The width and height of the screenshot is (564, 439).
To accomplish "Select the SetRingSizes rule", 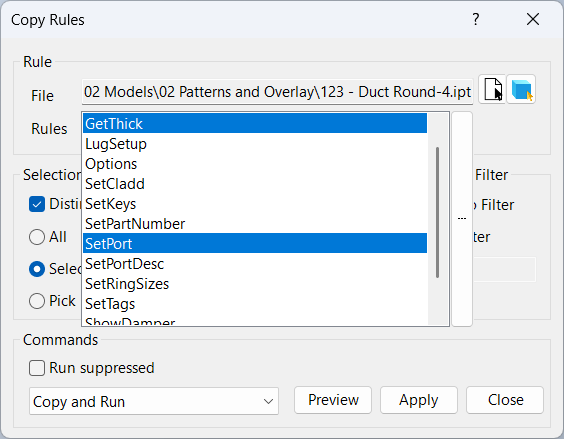I will click(x=255, y=284).
